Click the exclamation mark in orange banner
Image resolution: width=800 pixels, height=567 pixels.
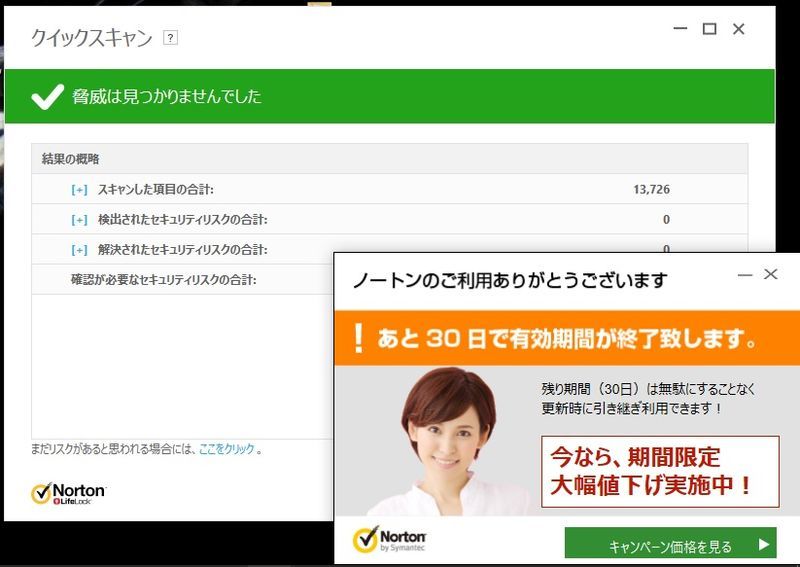pyautogui.click(x=359, y=338)
